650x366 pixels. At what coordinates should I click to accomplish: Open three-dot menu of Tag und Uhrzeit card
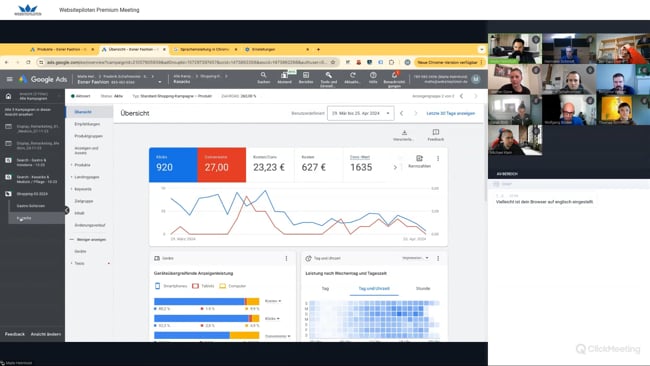[438, 258]
